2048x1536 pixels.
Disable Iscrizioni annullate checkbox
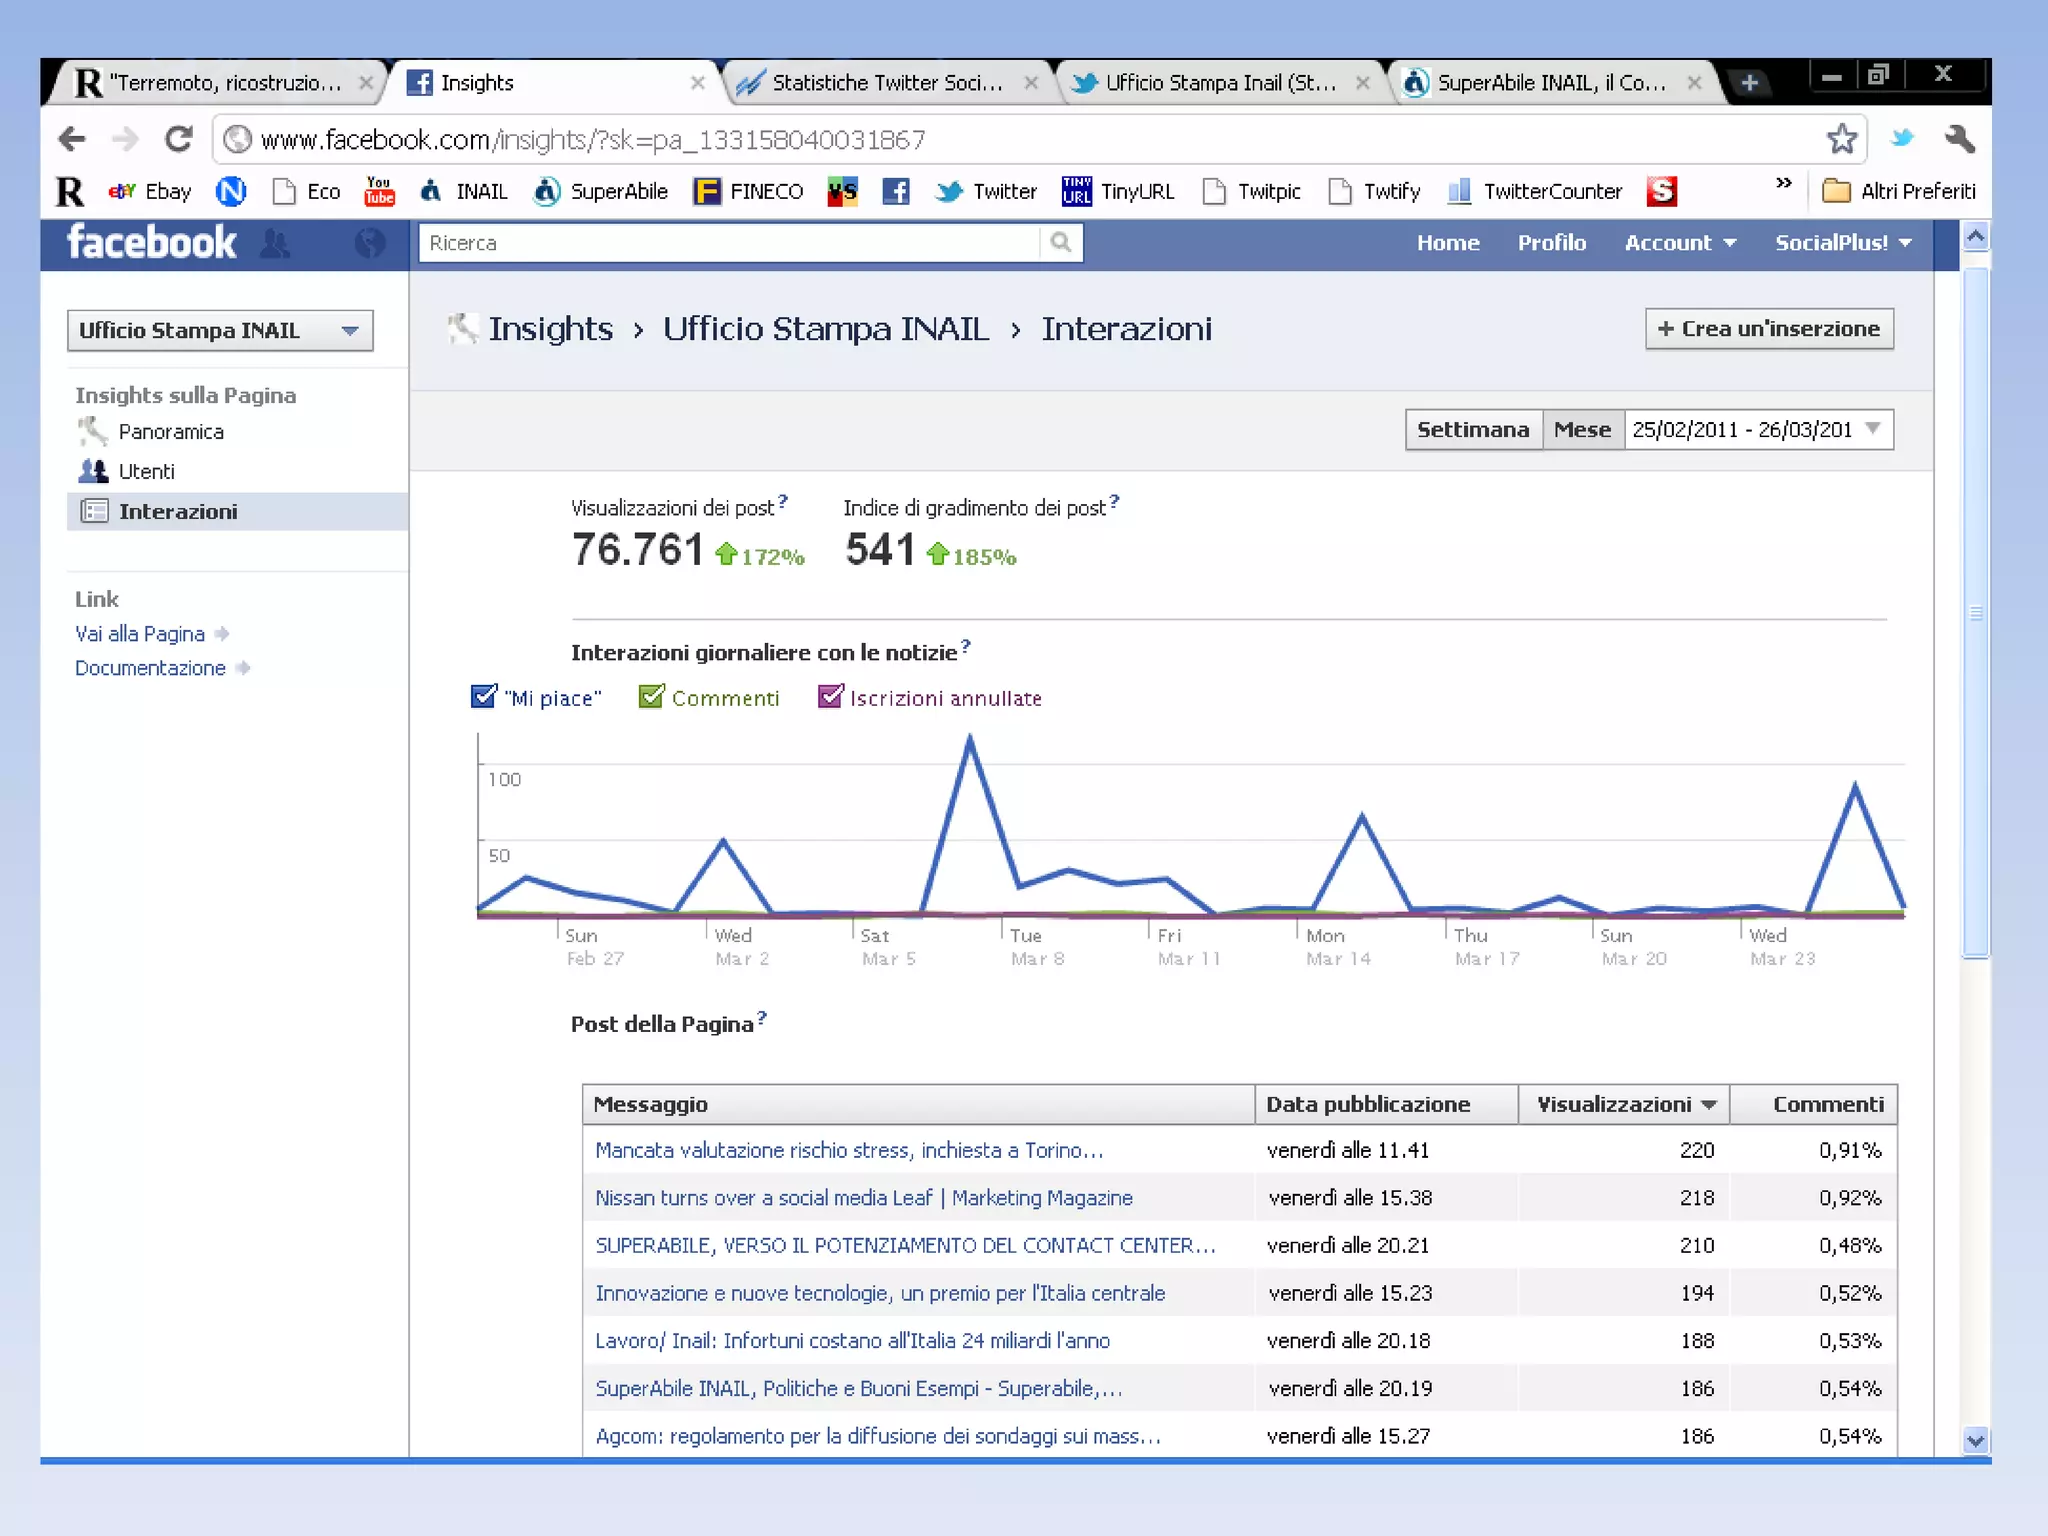click(830, 696)
